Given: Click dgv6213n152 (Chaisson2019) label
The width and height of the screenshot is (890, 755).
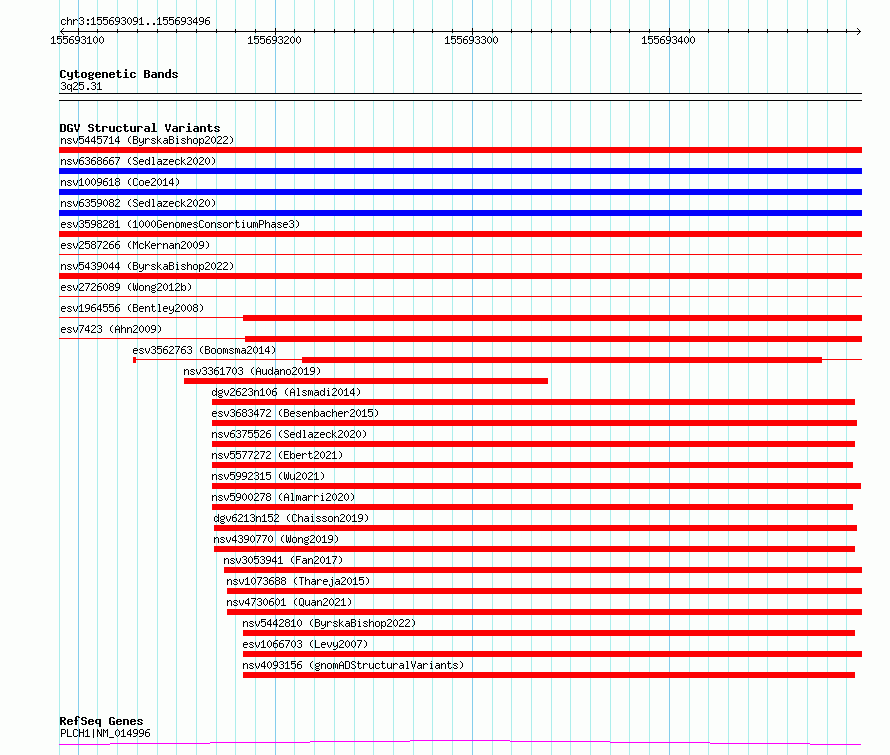Looking at the screenshot, I should [291, 518].
